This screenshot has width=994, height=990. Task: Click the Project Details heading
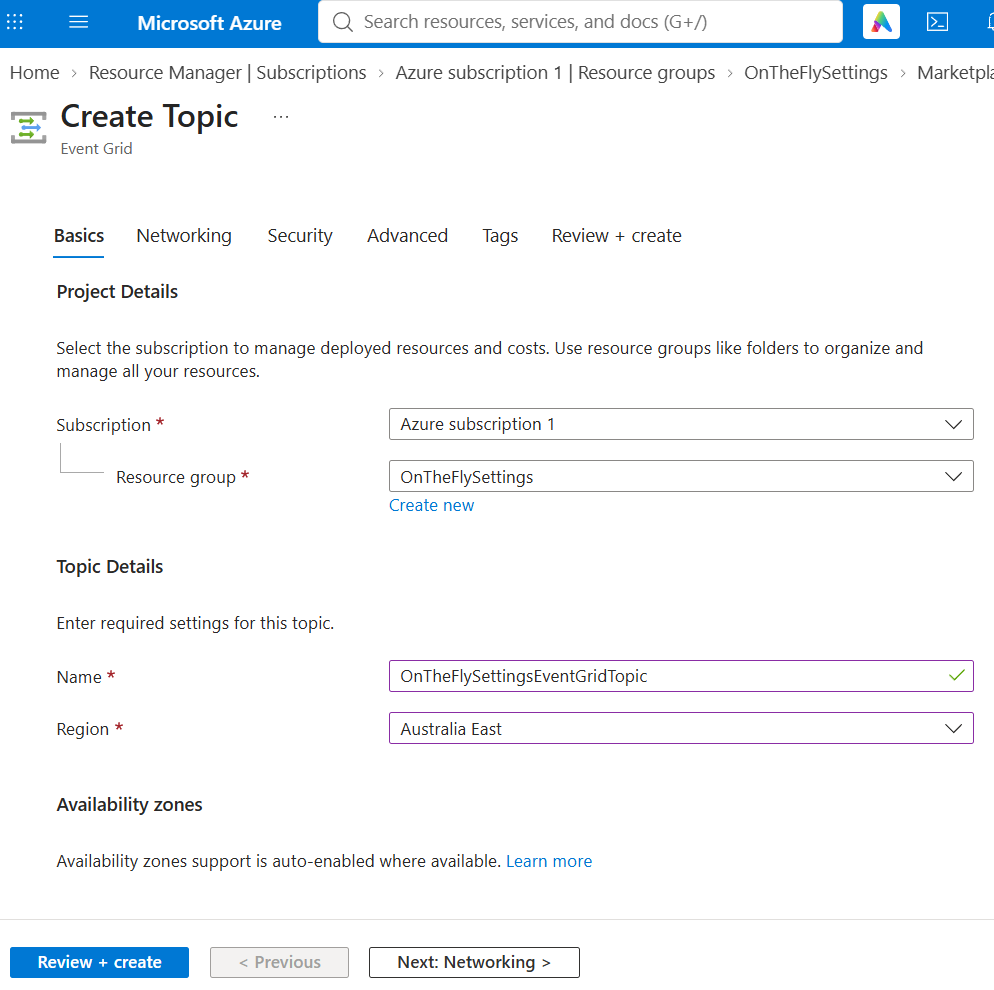pyautogui.click(x=117, y=292)
